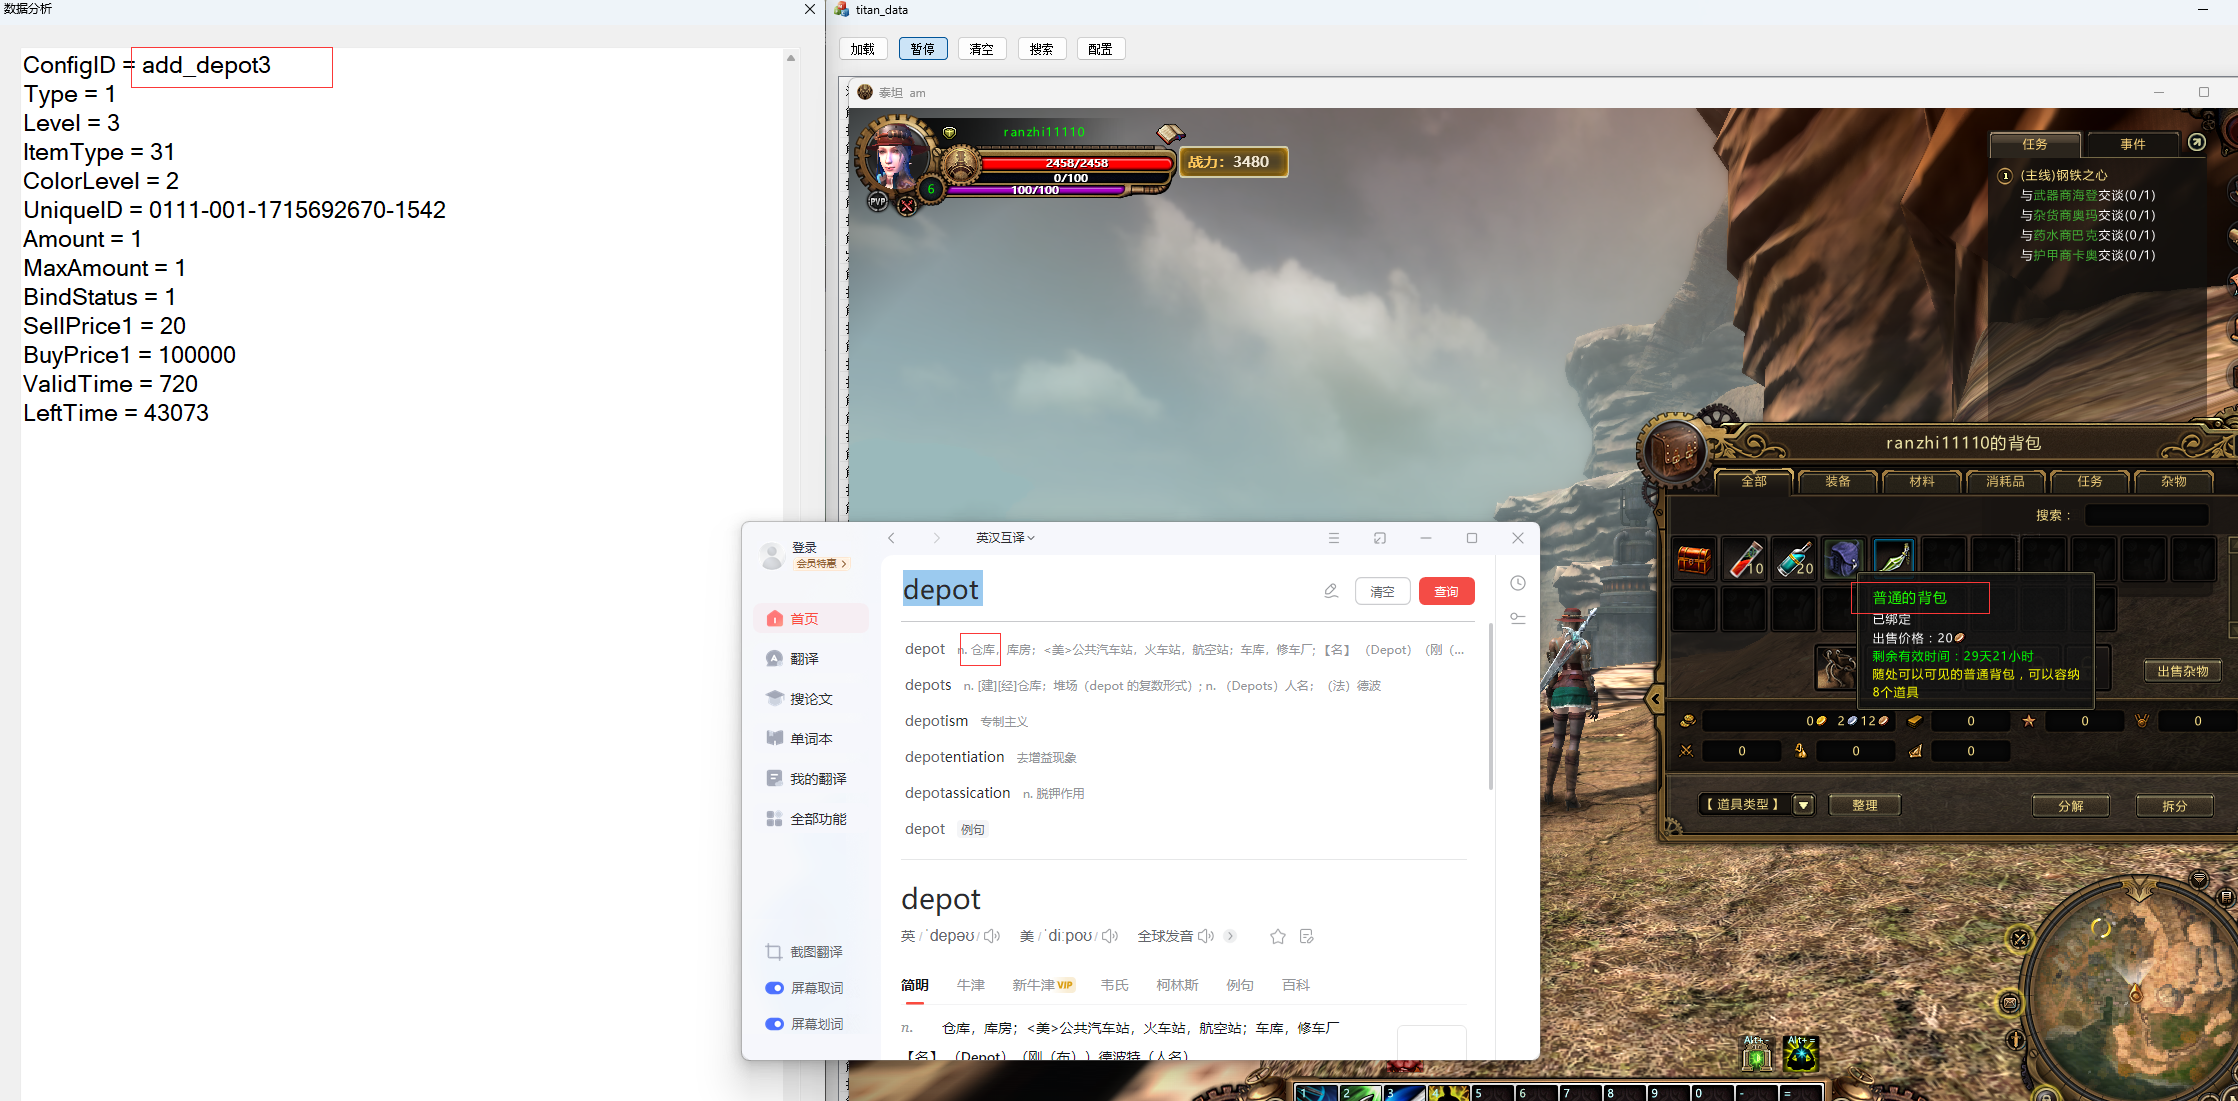
Task: Click the 分解 button in backpack
Action: 2071,805
